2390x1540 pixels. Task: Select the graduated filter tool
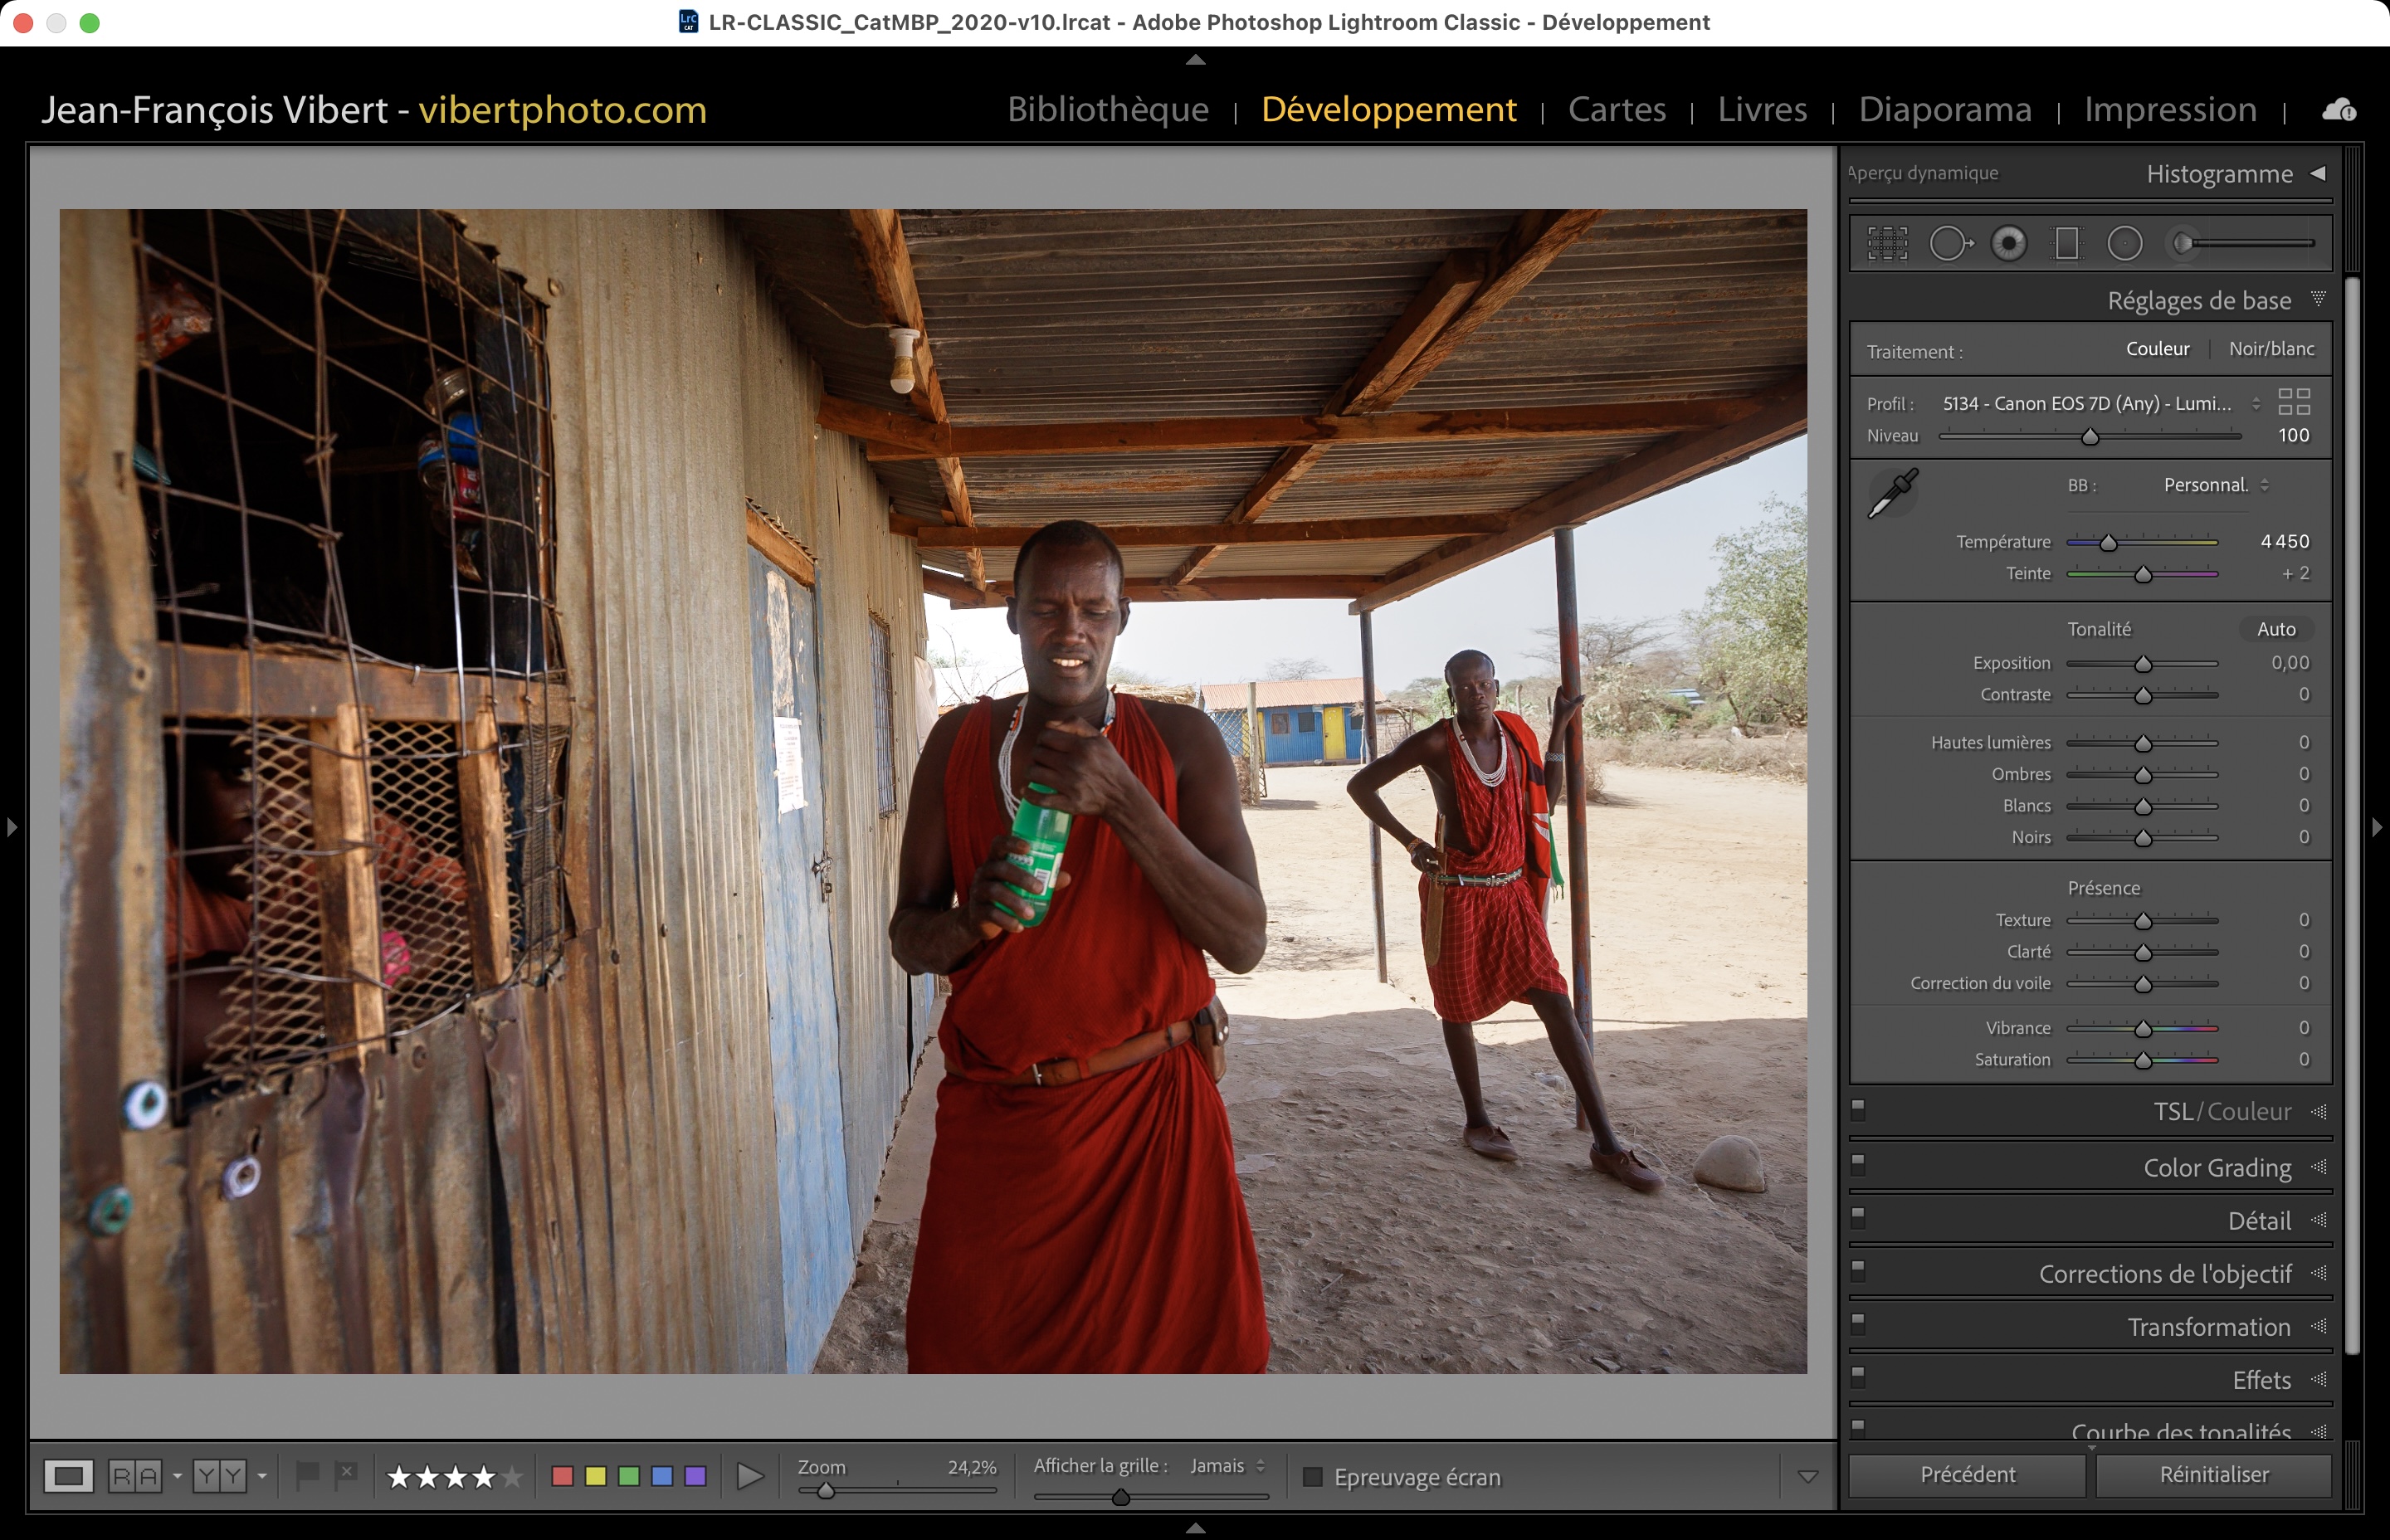(x=2066, y=243)
